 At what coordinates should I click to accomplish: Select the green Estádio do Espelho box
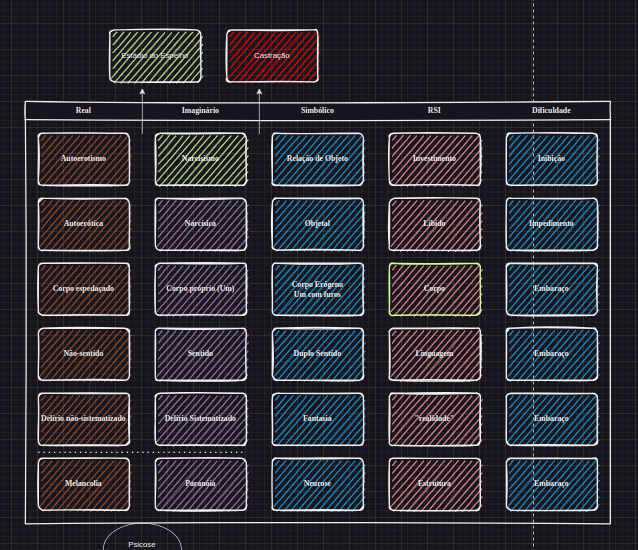(155, 56)
